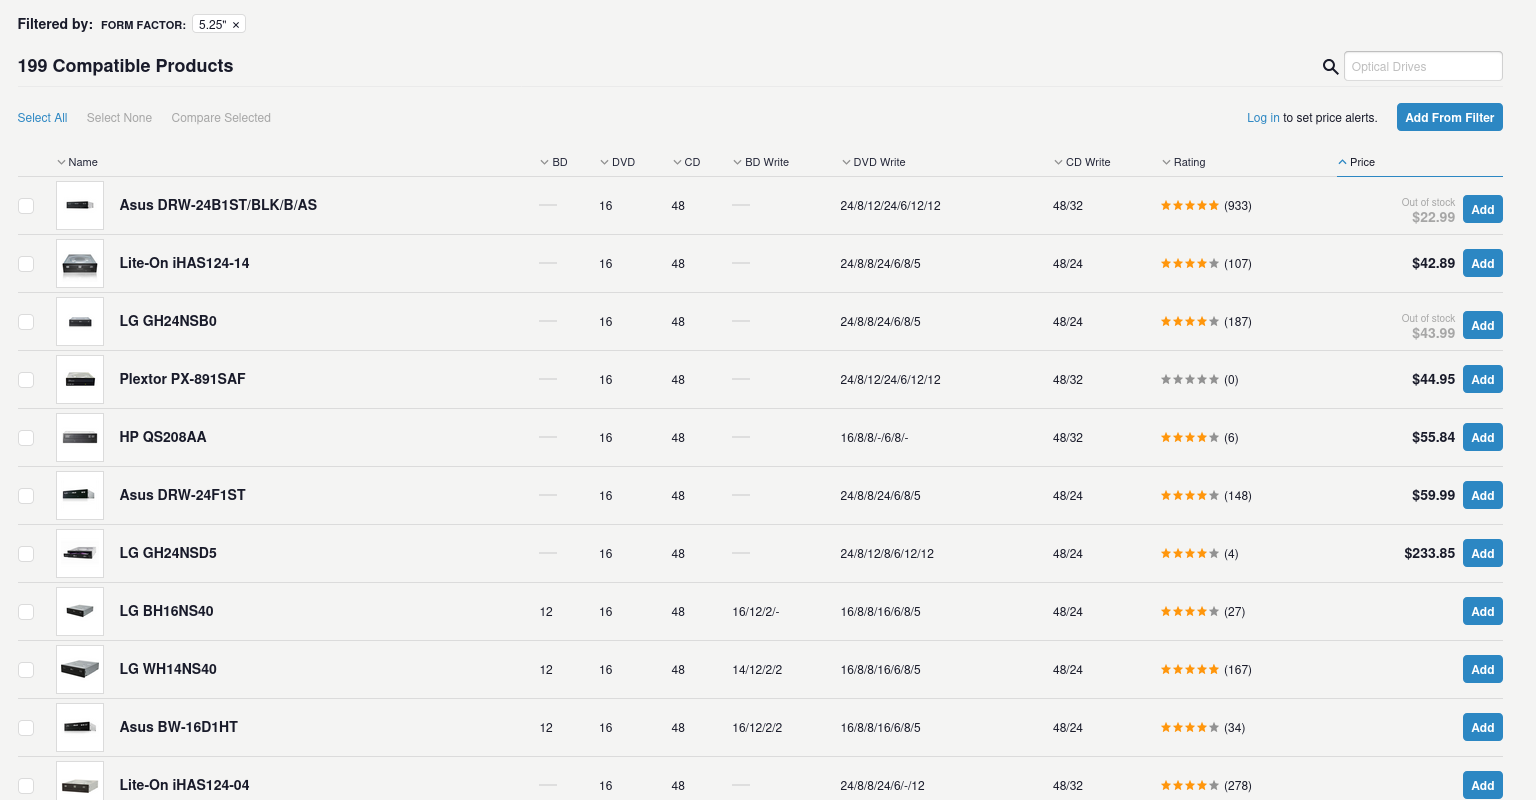1536x800 pixels.
Task: Add the Asus DRW-24F1ST drive
Action: pyautogui.click(x=1483, y=495)
